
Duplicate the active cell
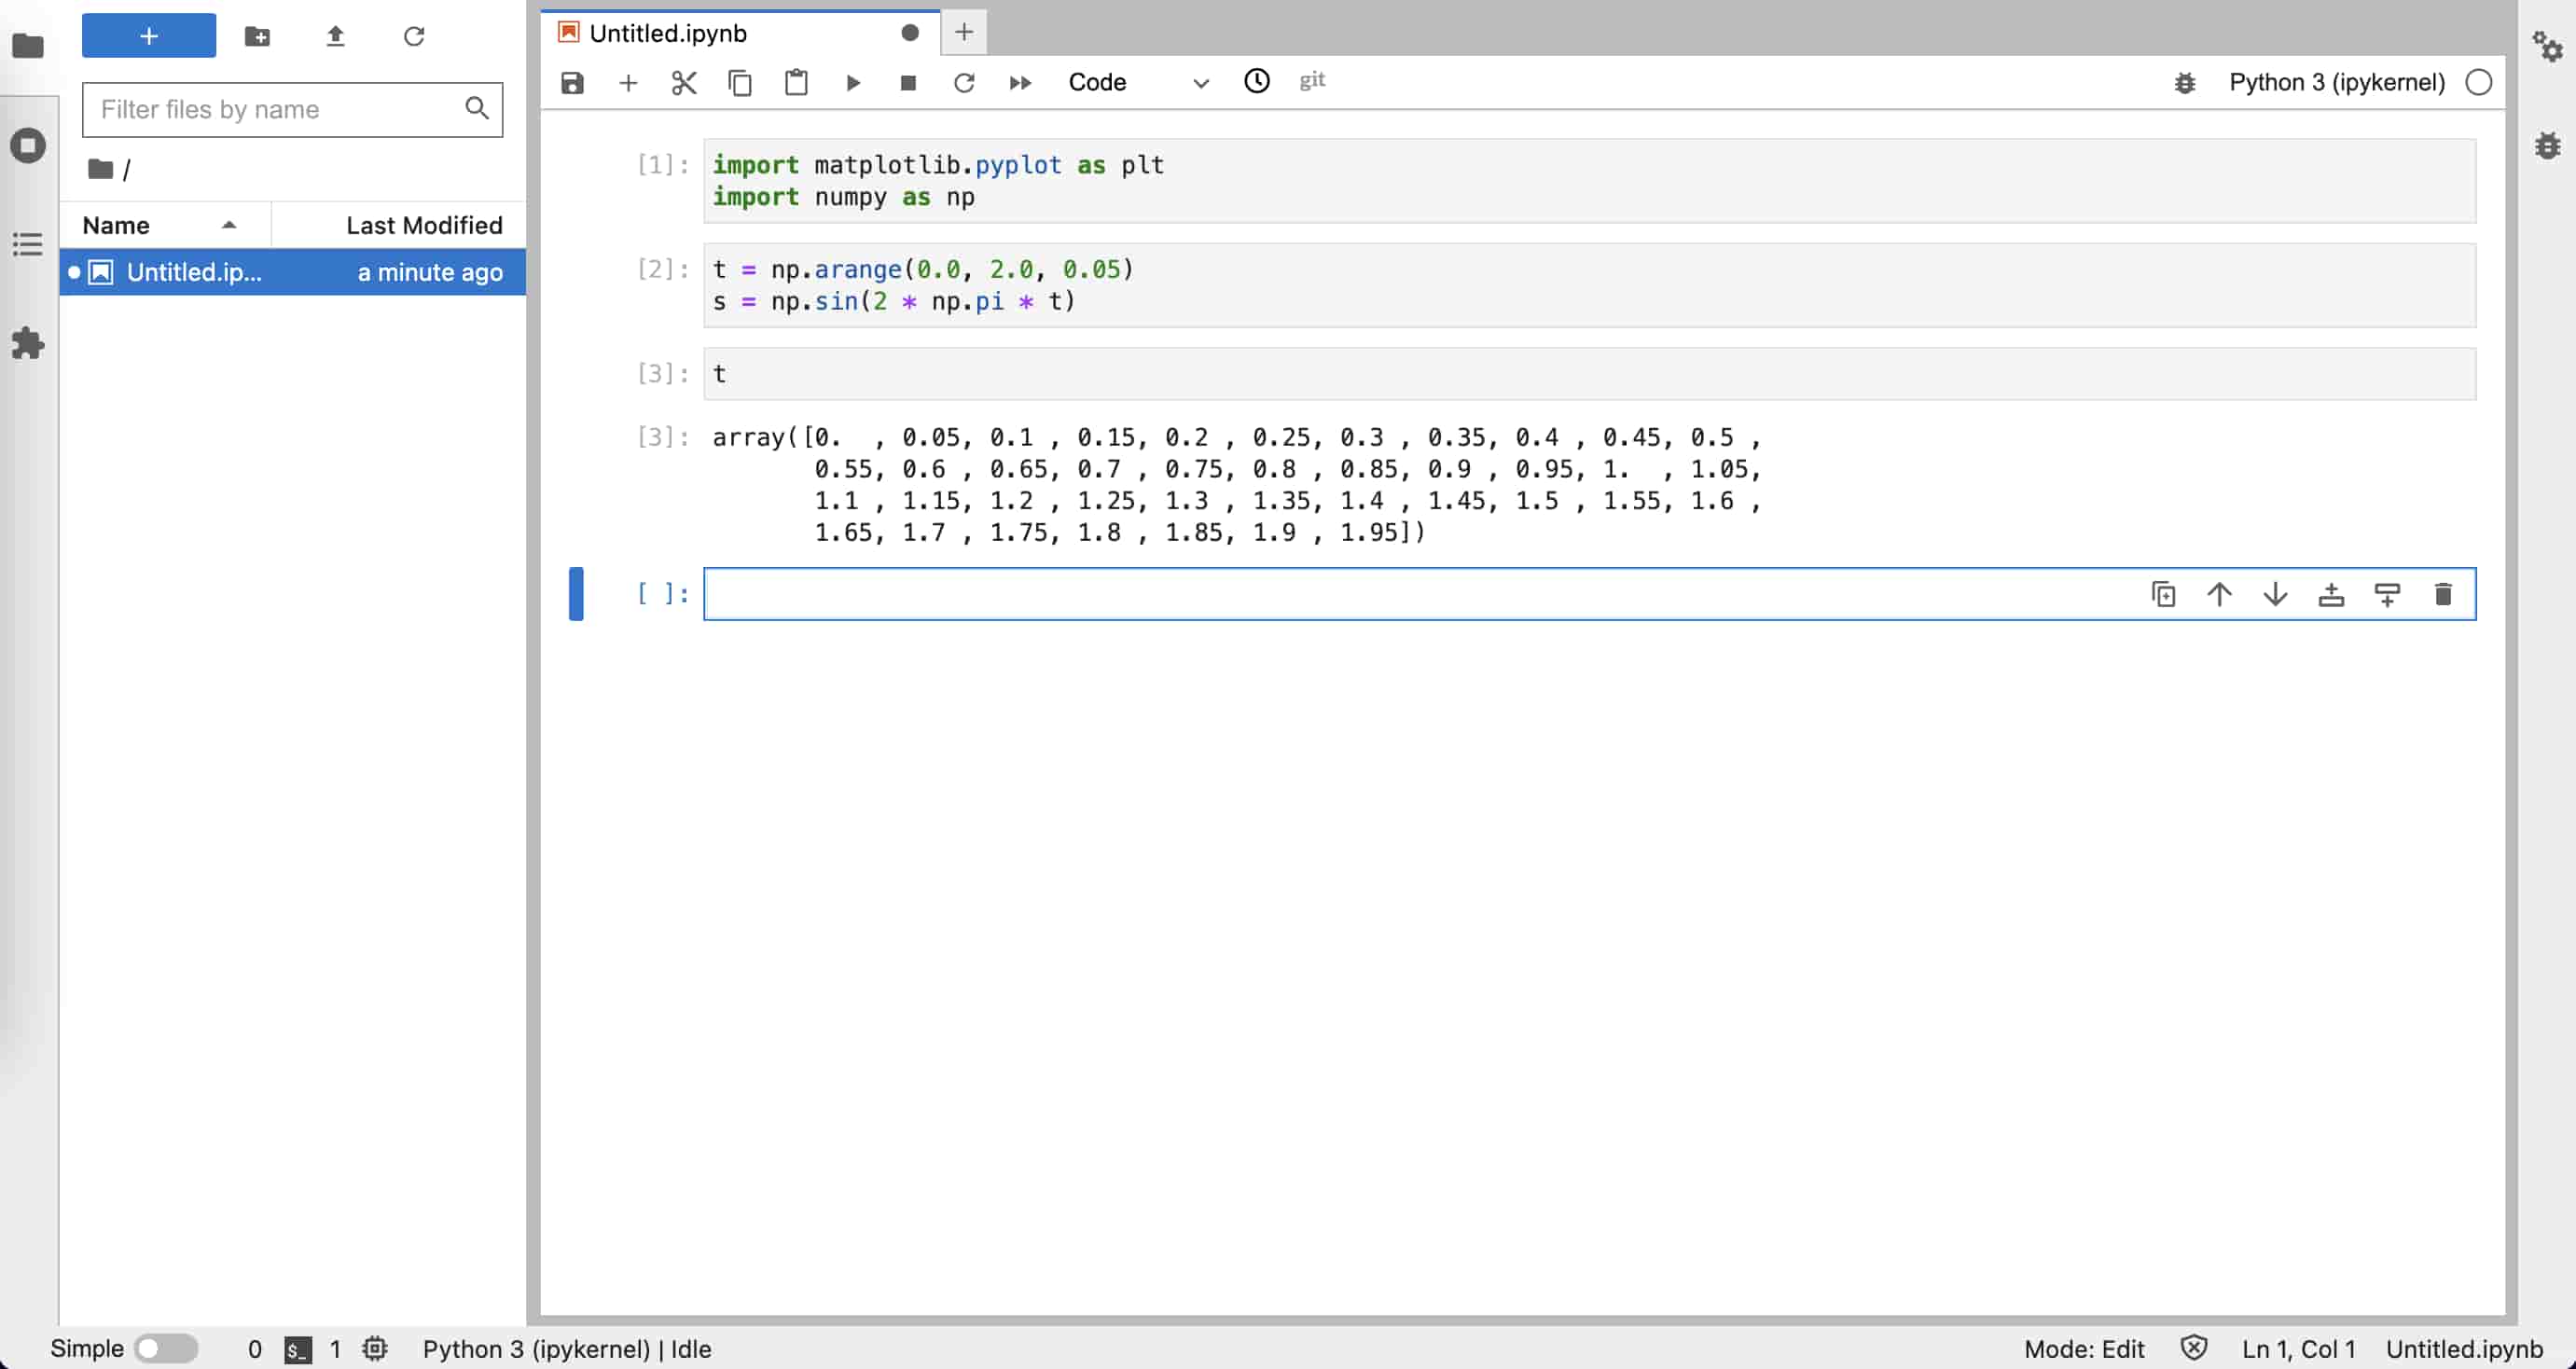pyautogui.click(x=2163, y=594)
